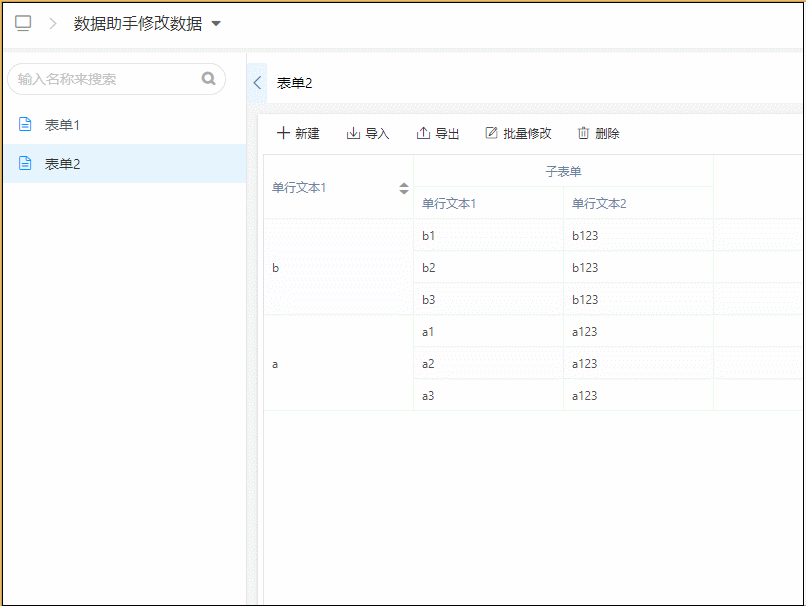Screen dimensions: 806x606
Task: Select 表单1 in the sidebar list
Action: pyautogui.click(x=62, y=125)
